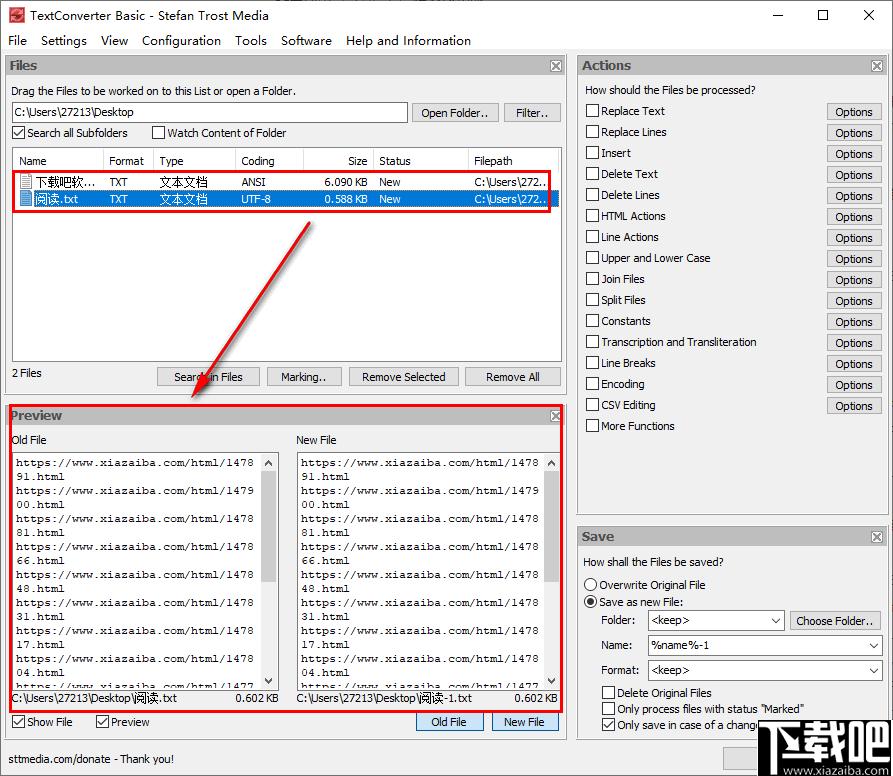Expand the Folder keep dropdown
Viewport: 893px width, 776px height.
tap(776, 621)
